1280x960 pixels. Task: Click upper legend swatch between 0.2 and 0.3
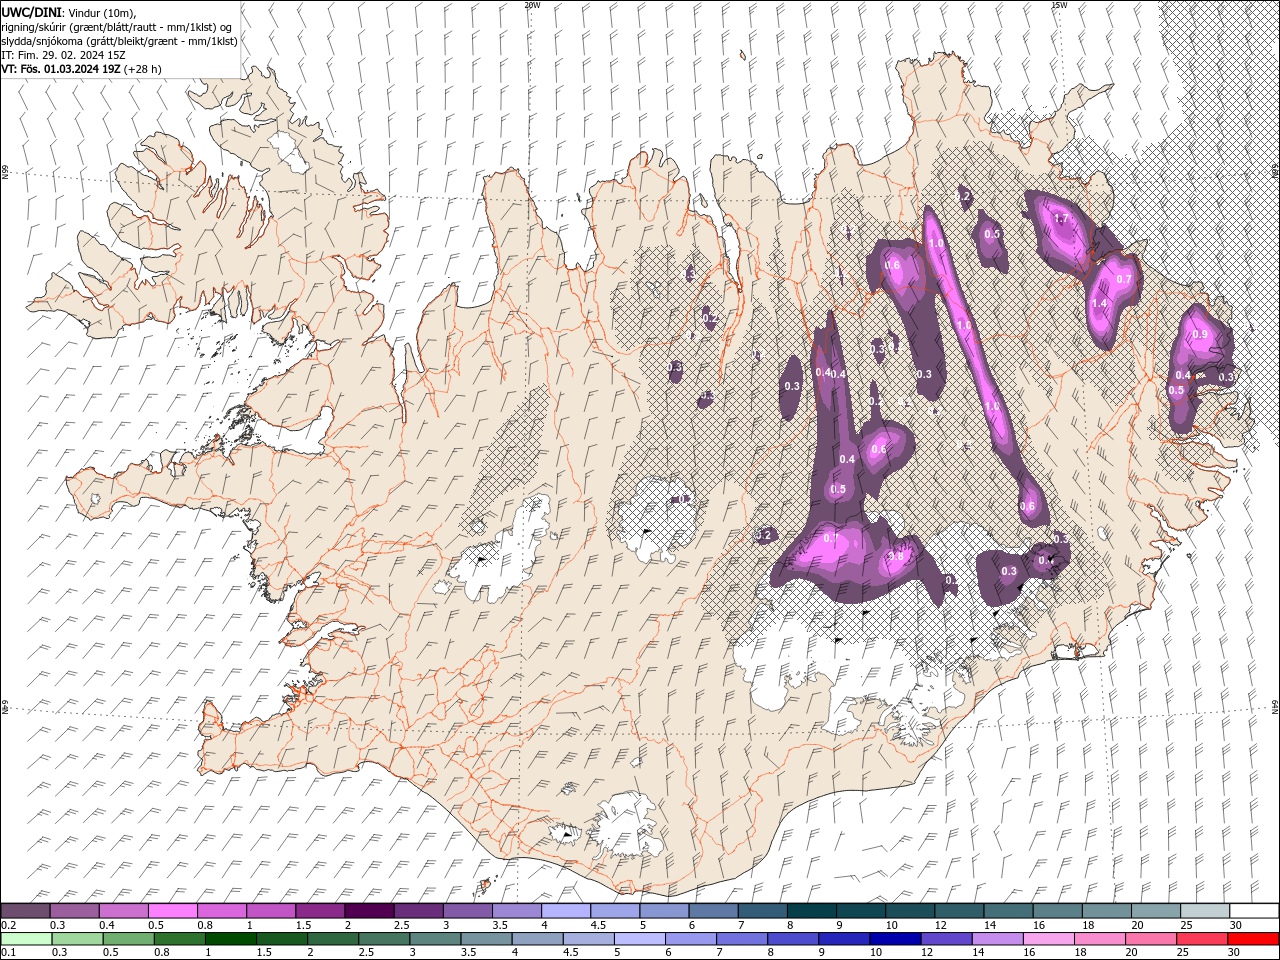pyautogui.click(x=26, y=911)
